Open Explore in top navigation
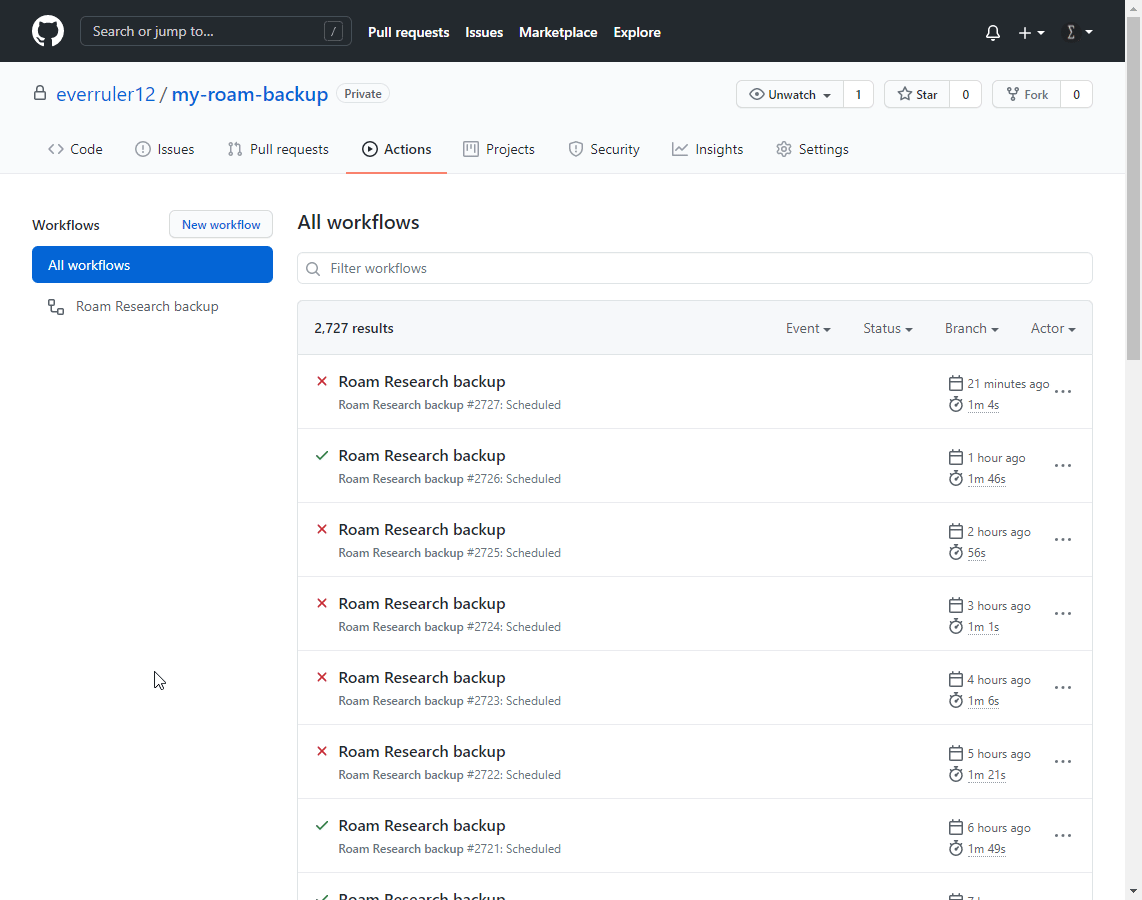 637,32
